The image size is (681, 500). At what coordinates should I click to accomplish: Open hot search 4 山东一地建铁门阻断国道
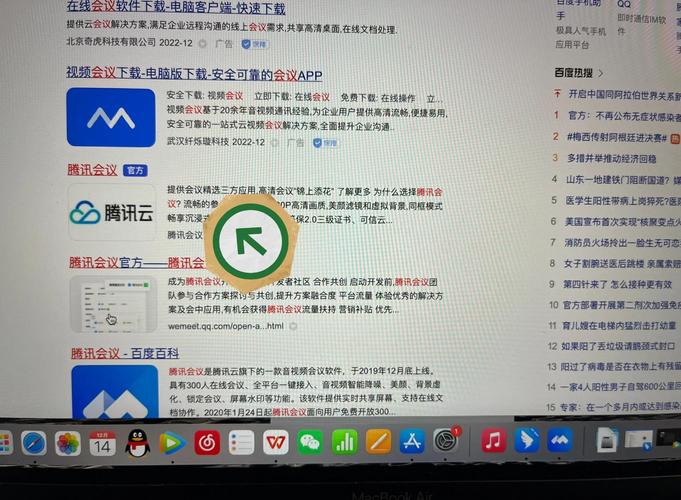tap(623, 179)
